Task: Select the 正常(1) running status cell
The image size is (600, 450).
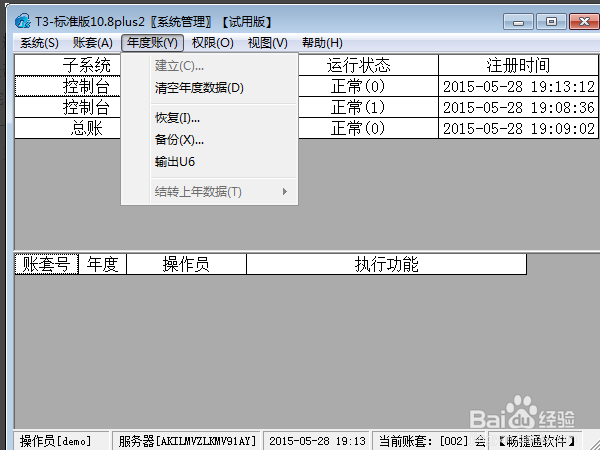Action: pos(359,107)
